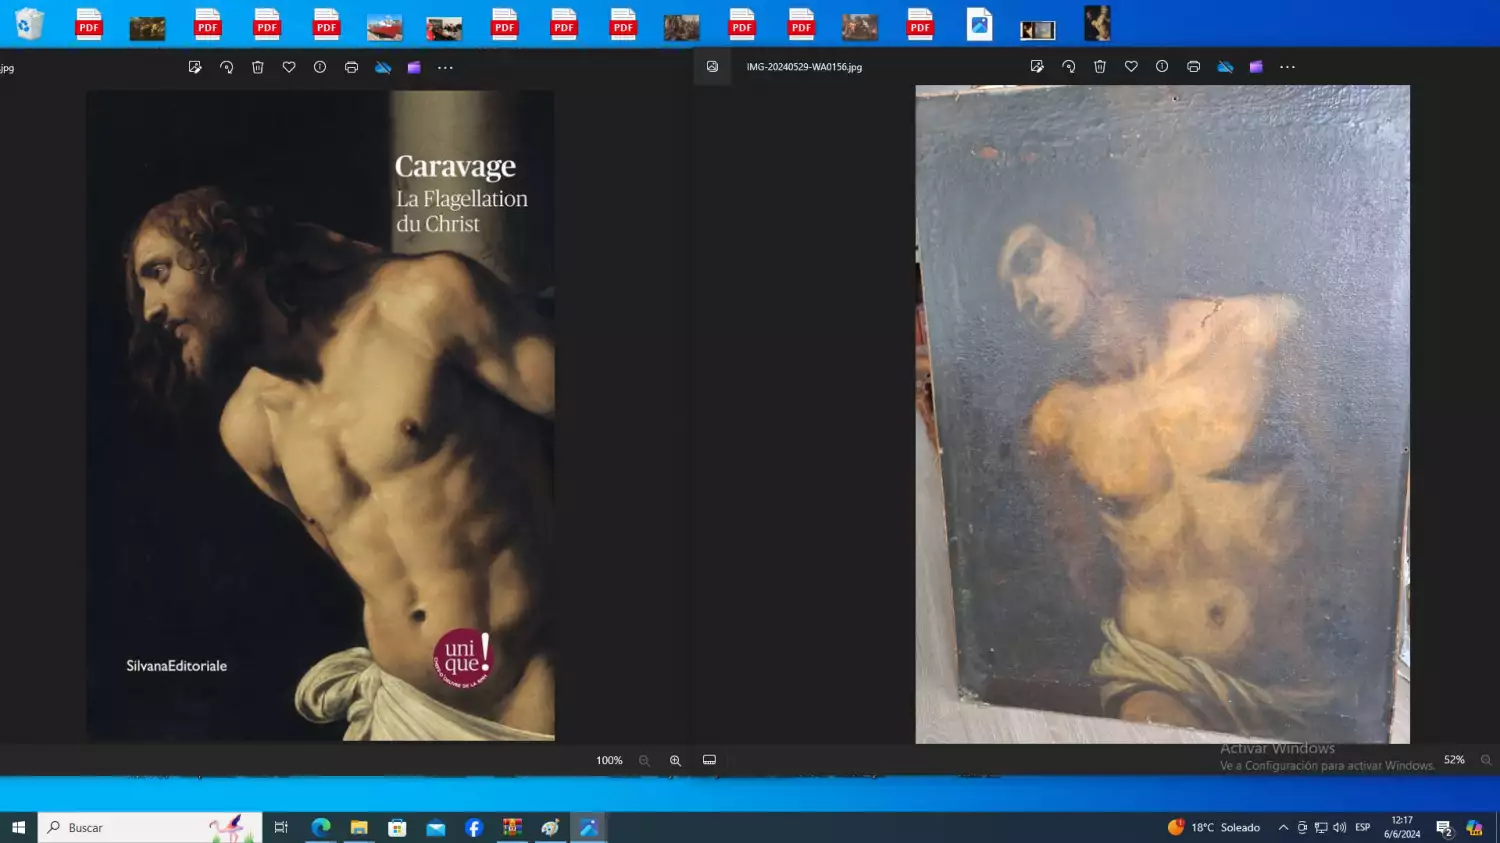Favorite the Caravage image with heart icon
Image resolution: width=1500 pixels, height=843 pixels.
click(289, 67)
